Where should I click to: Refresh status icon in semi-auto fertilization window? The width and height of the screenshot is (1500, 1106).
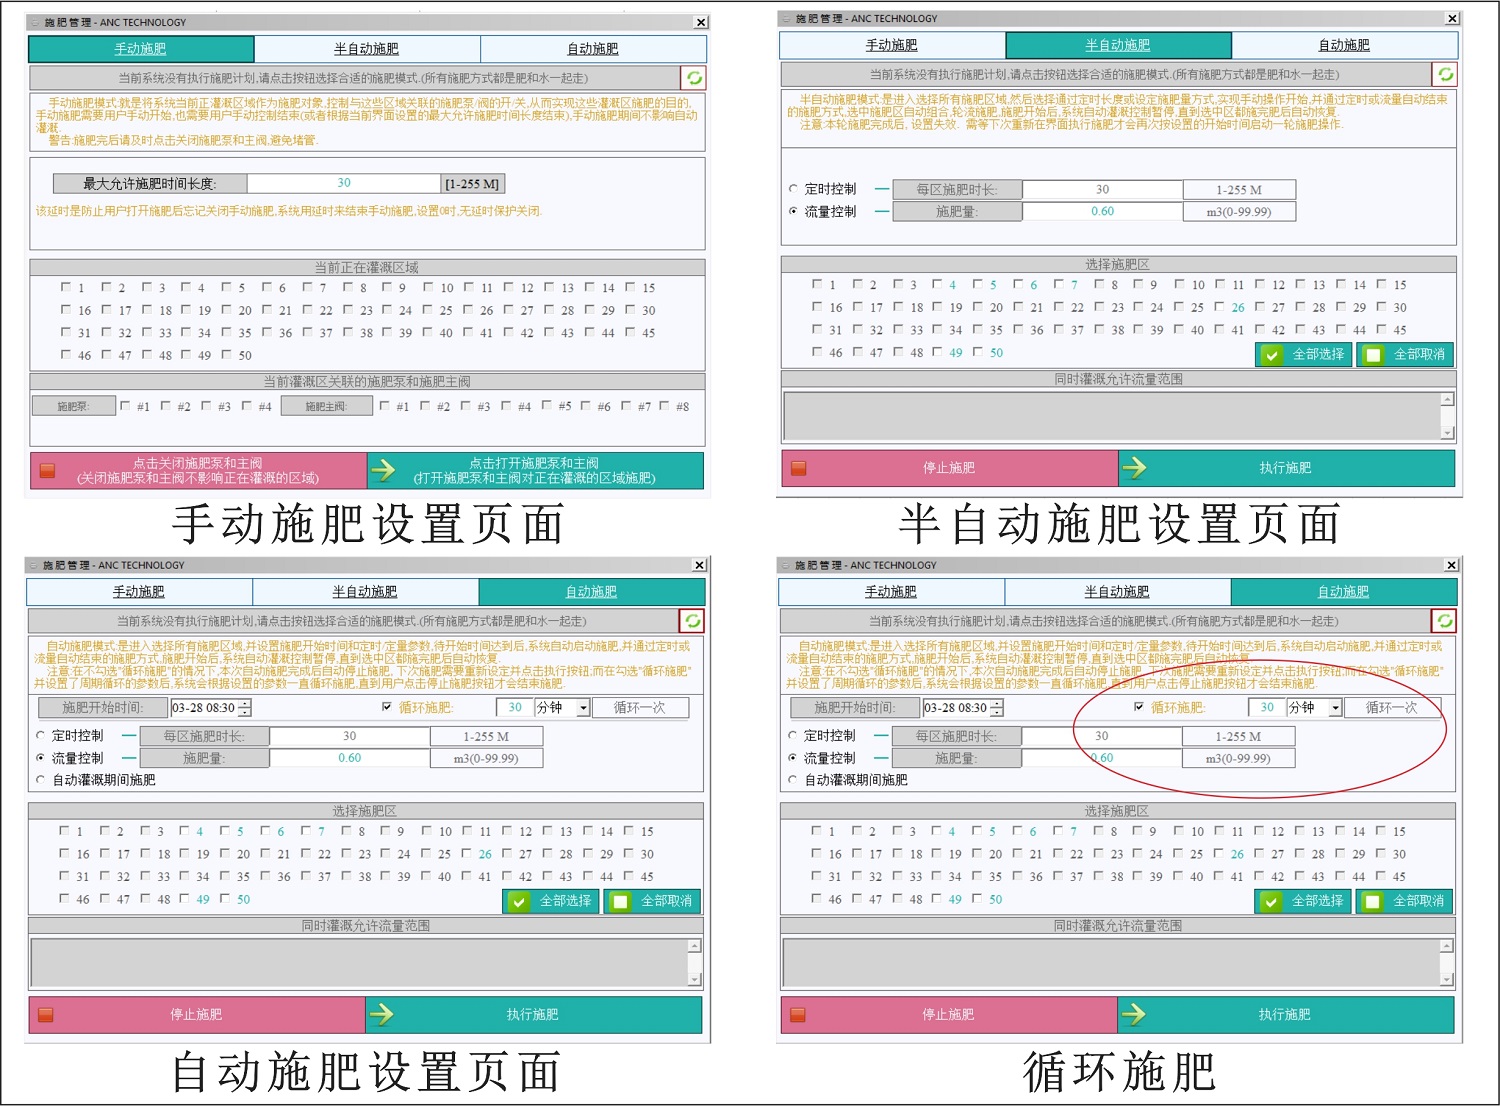coord(1445,74)
